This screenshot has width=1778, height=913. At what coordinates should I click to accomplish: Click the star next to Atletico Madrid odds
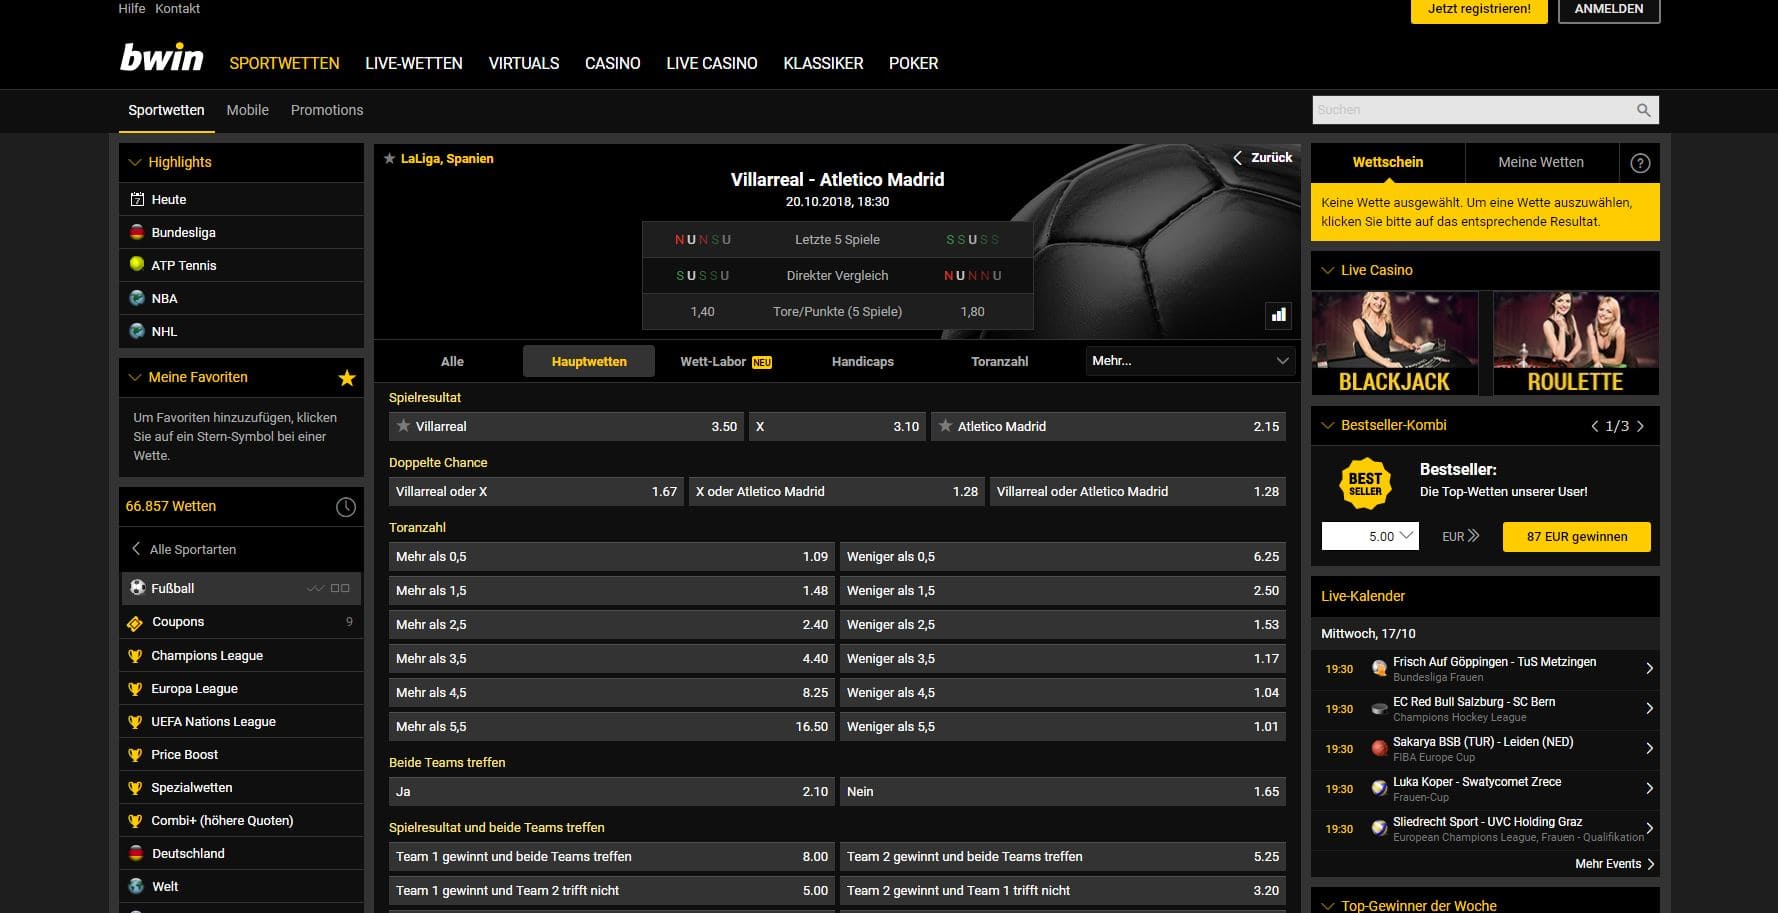[945, 426]
